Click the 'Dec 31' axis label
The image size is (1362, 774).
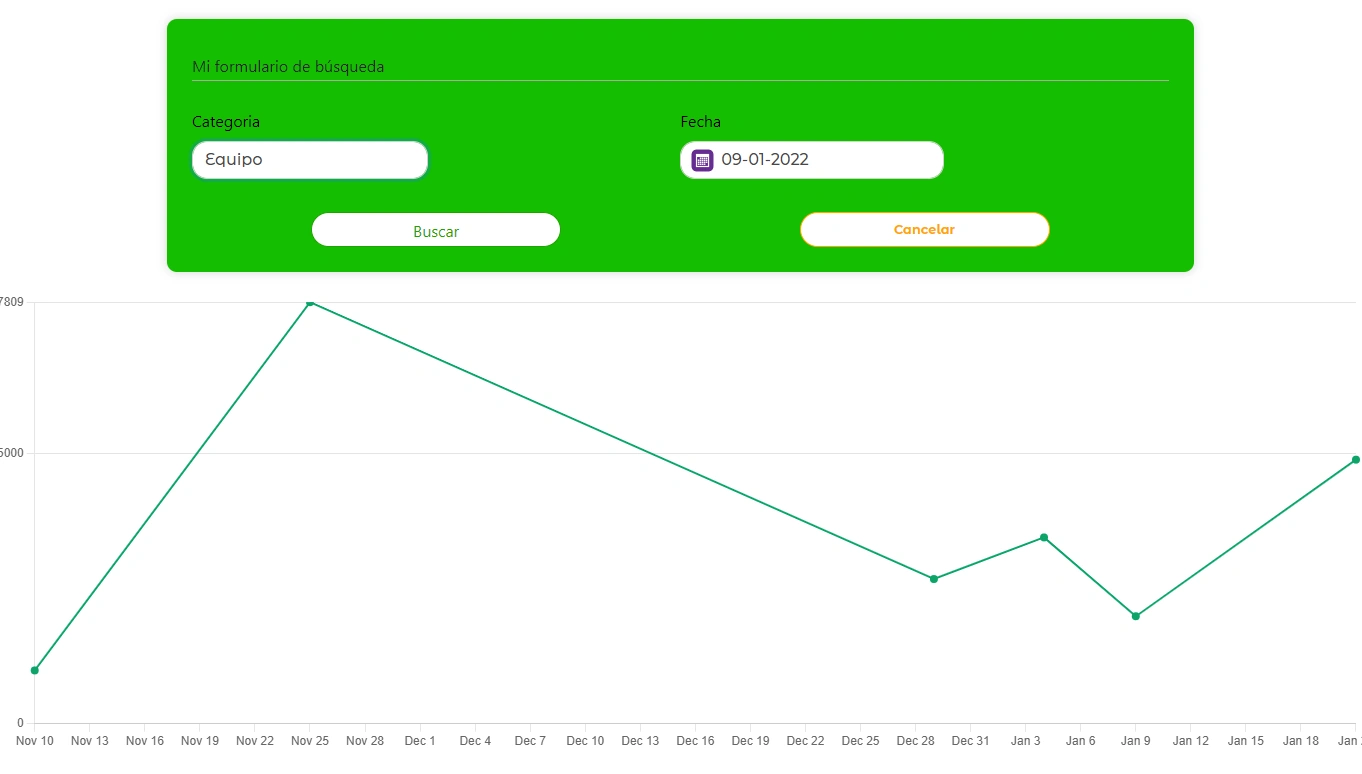970,741
